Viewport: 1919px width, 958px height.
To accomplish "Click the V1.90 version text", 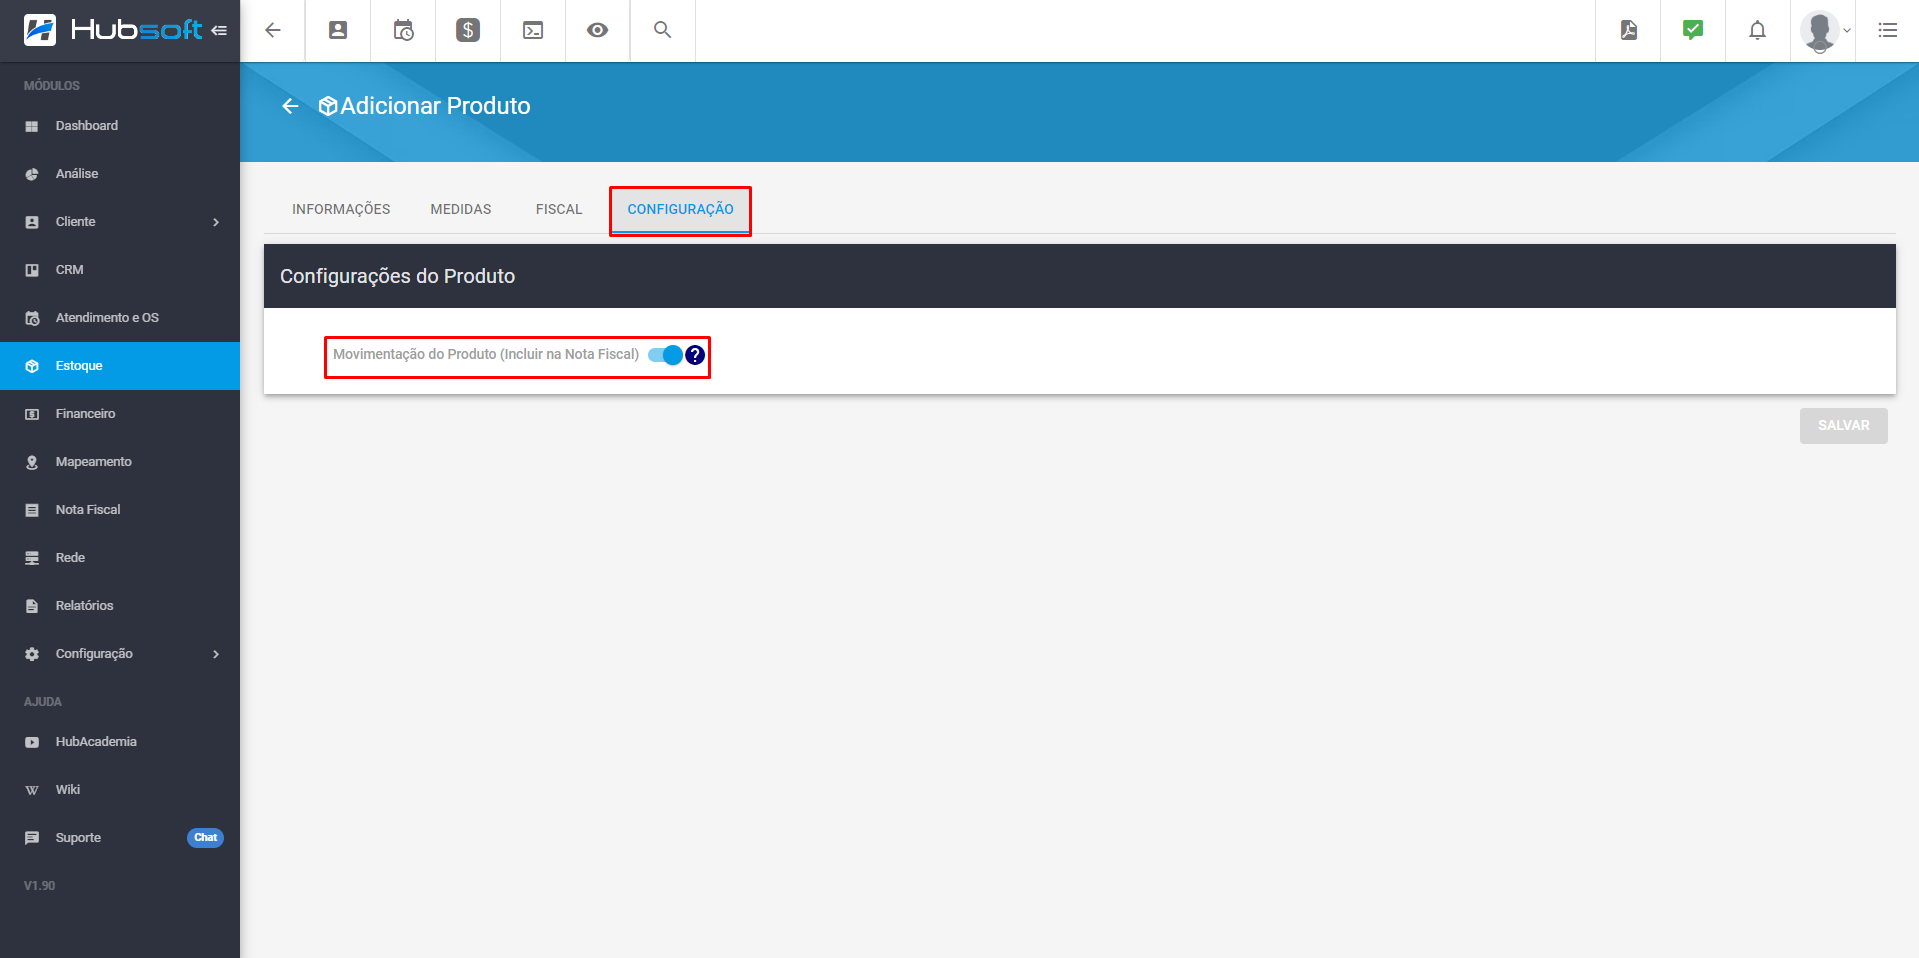I will click(x=40, y=886).
